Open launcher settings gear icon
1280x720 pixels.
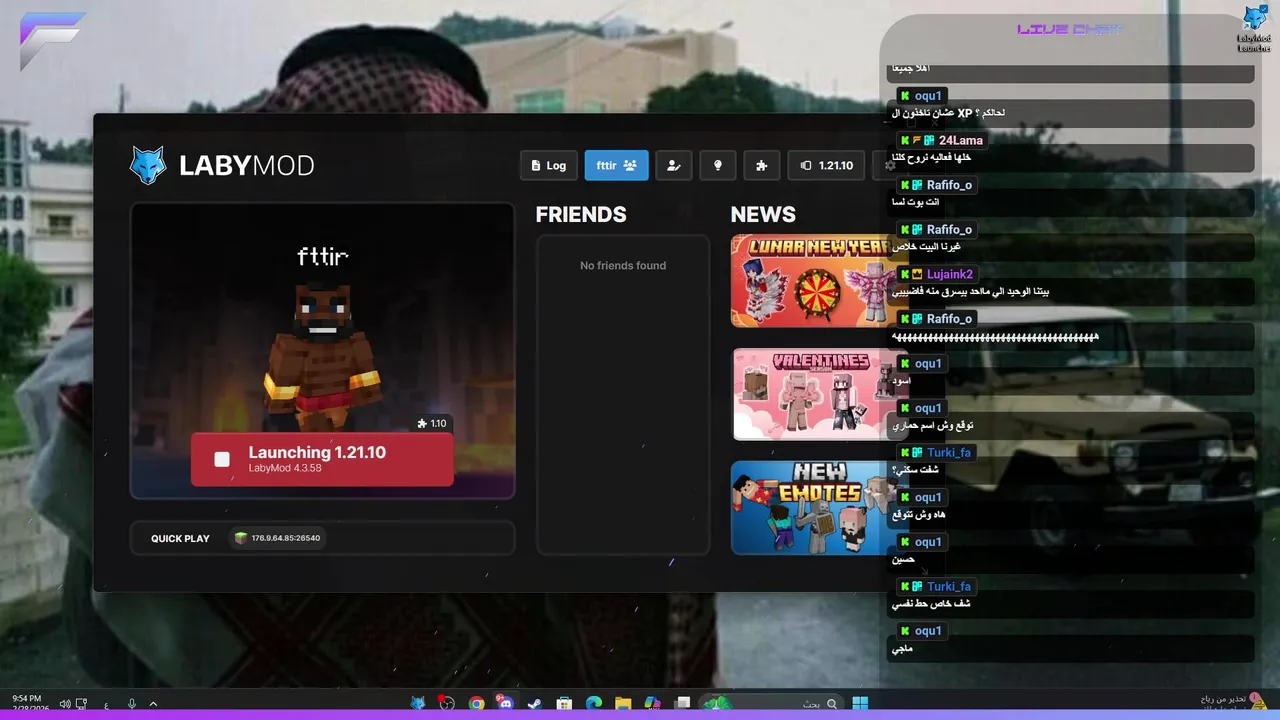click(889, 165)
